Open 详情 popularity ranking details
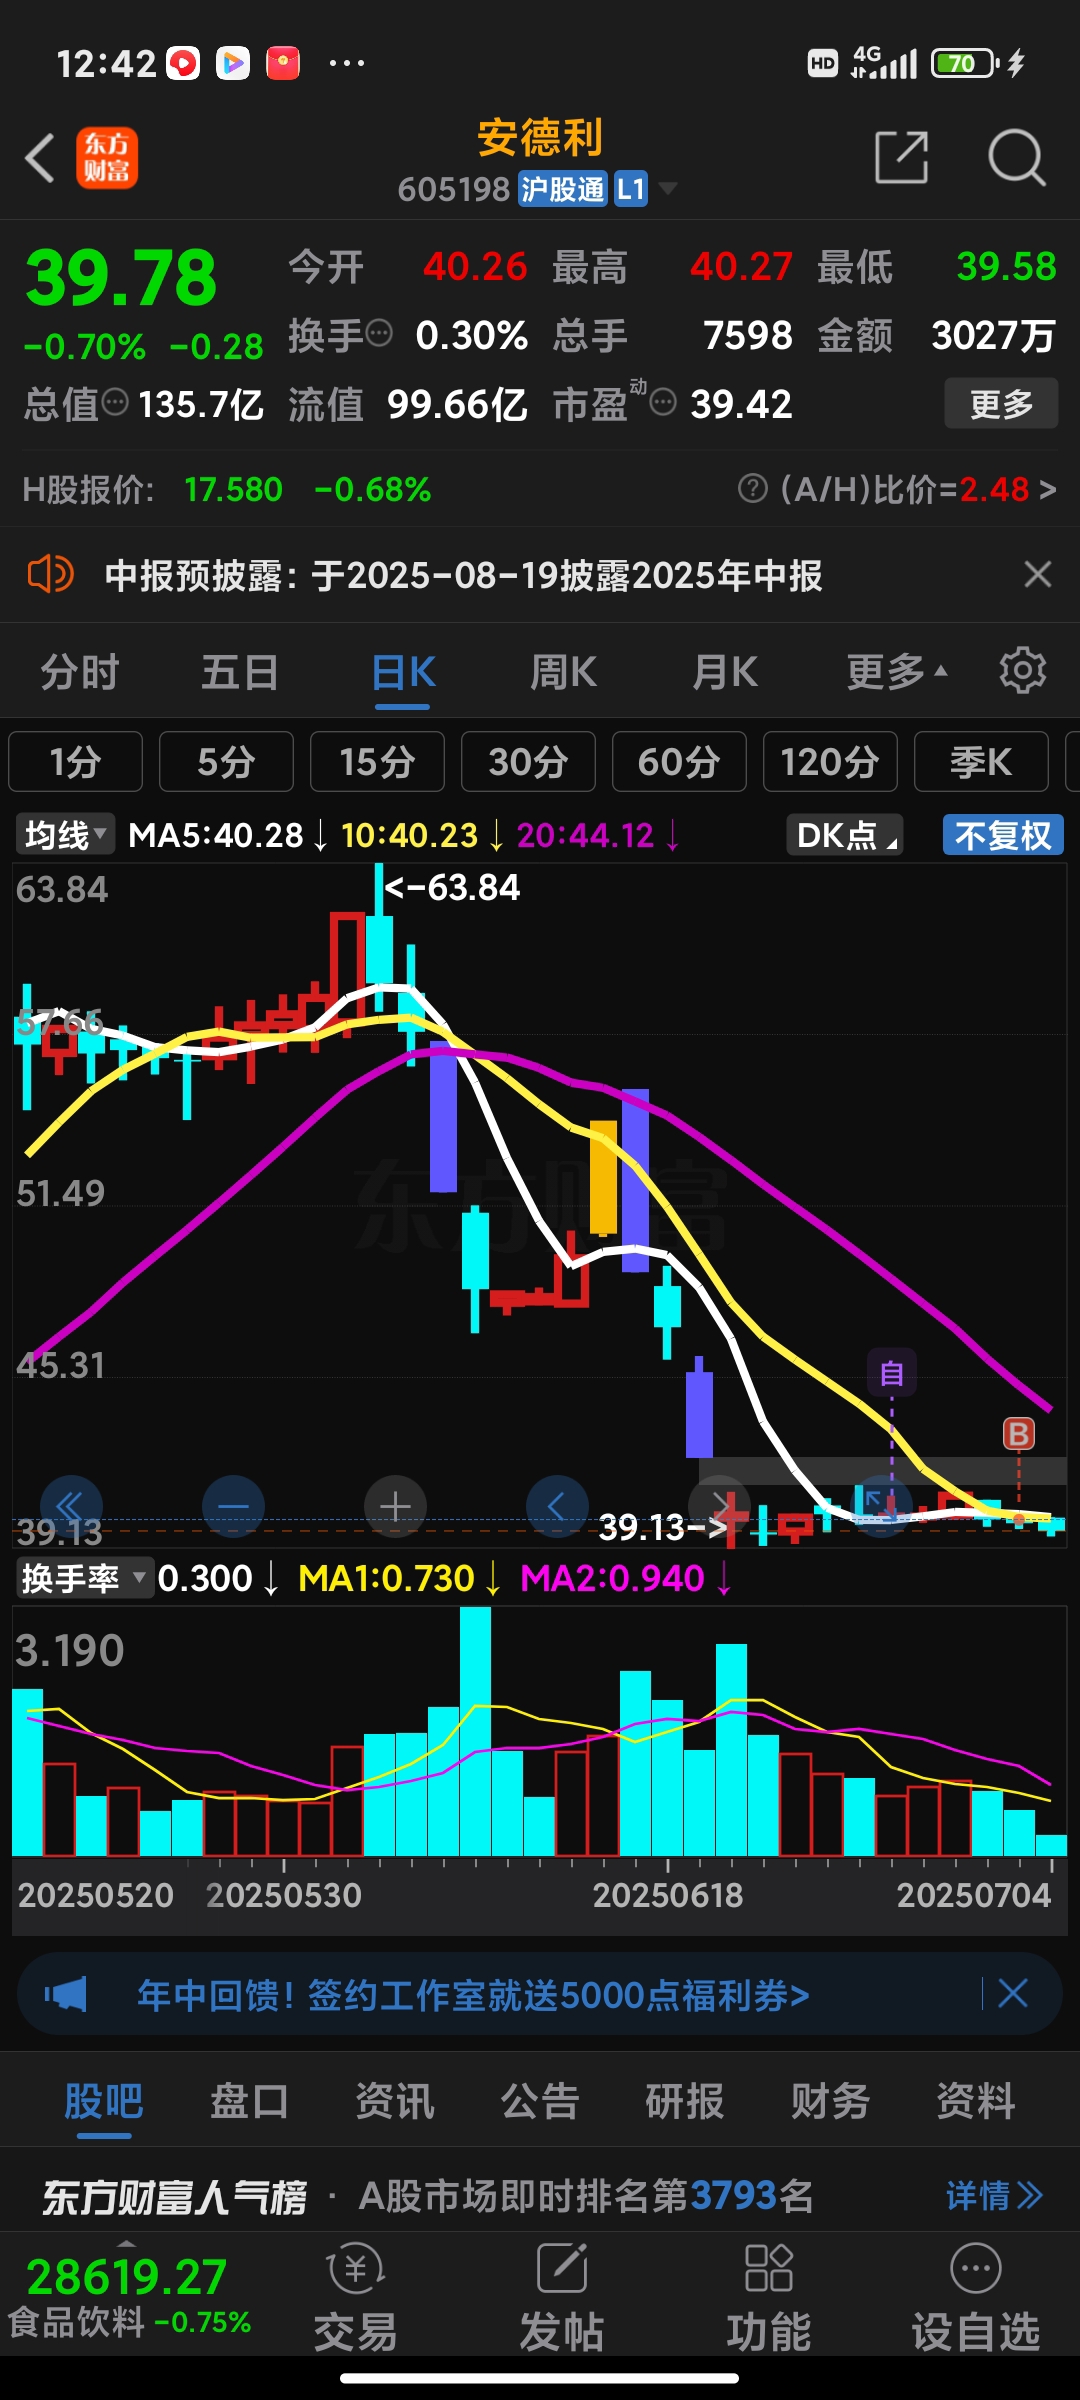 pos(995,2196)
